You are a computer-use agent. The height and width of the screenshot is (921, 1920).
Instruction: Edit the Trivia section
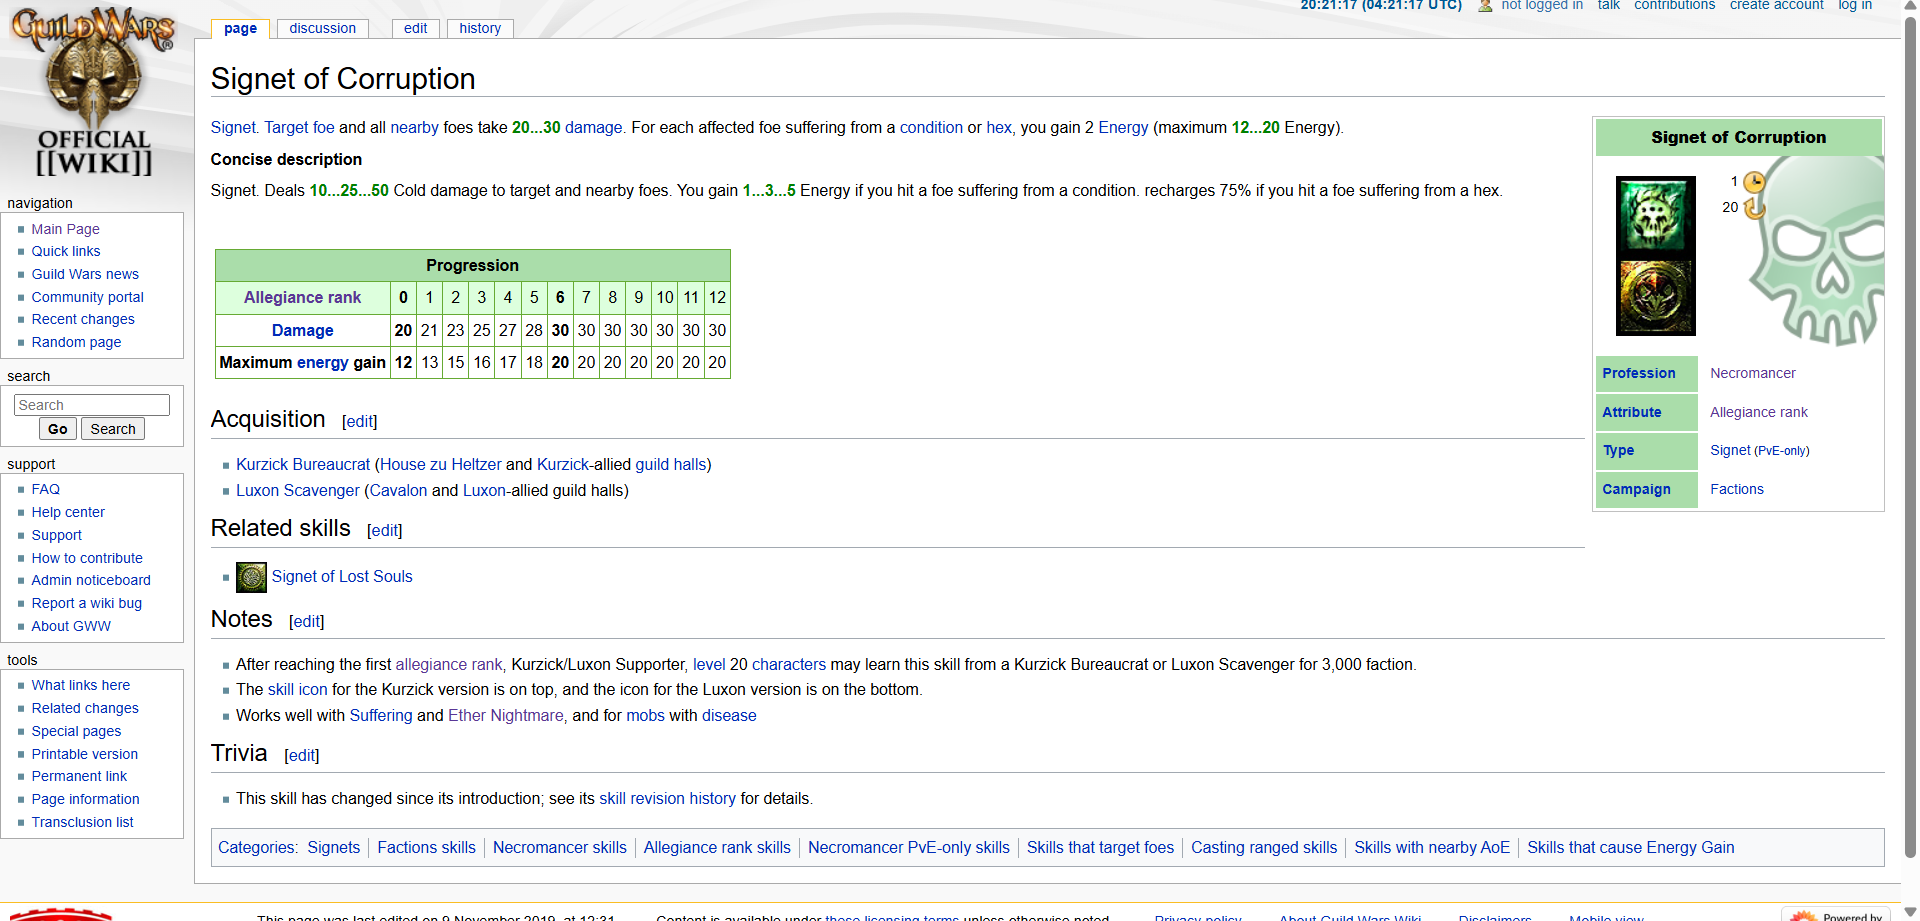(x=302, y=756)
